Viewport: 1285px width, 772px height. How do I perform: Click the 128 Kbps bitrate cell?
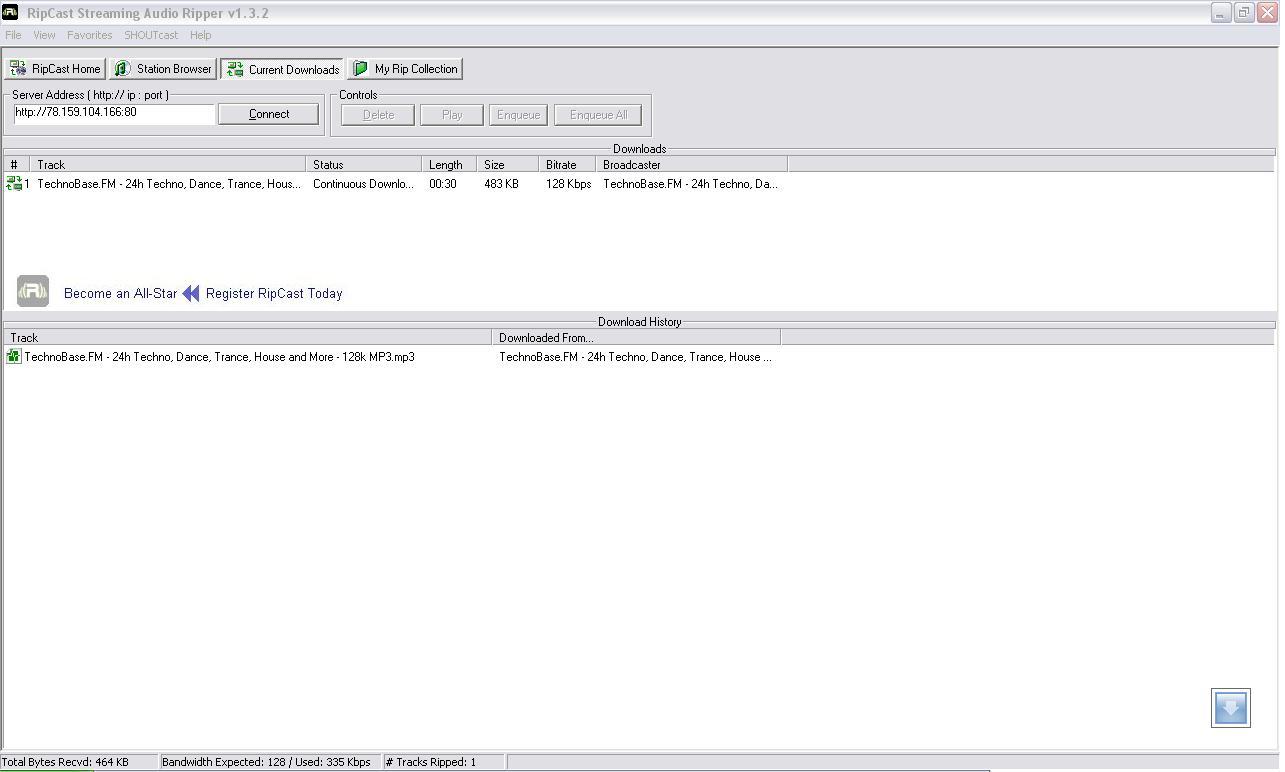pyautogui.click(x=568, y=184)
